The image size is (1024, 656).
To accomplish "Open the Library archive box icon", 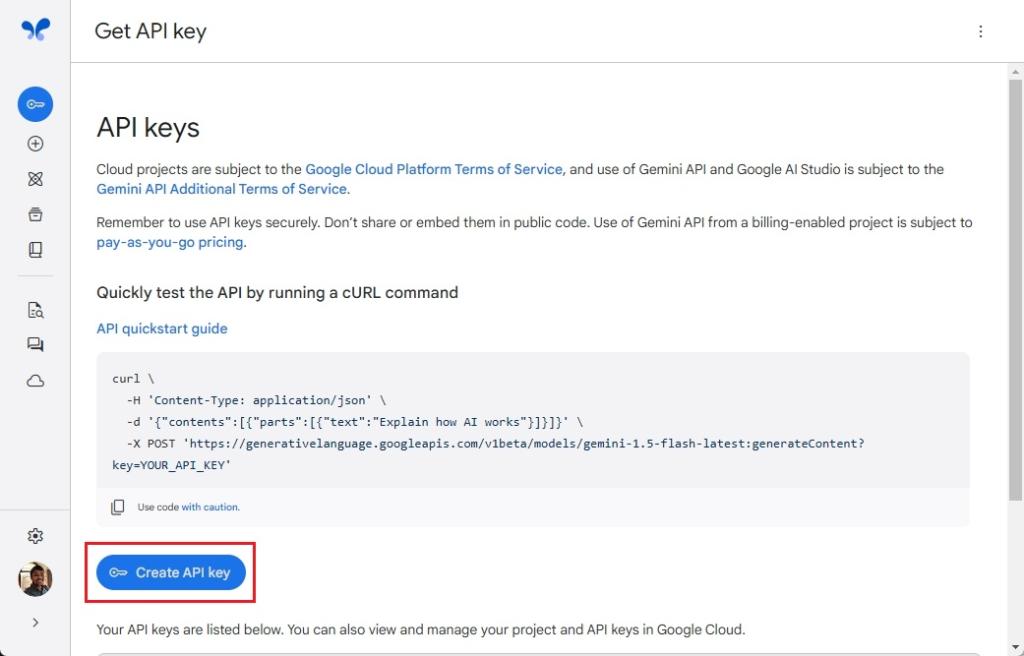I will pos(35,214).
